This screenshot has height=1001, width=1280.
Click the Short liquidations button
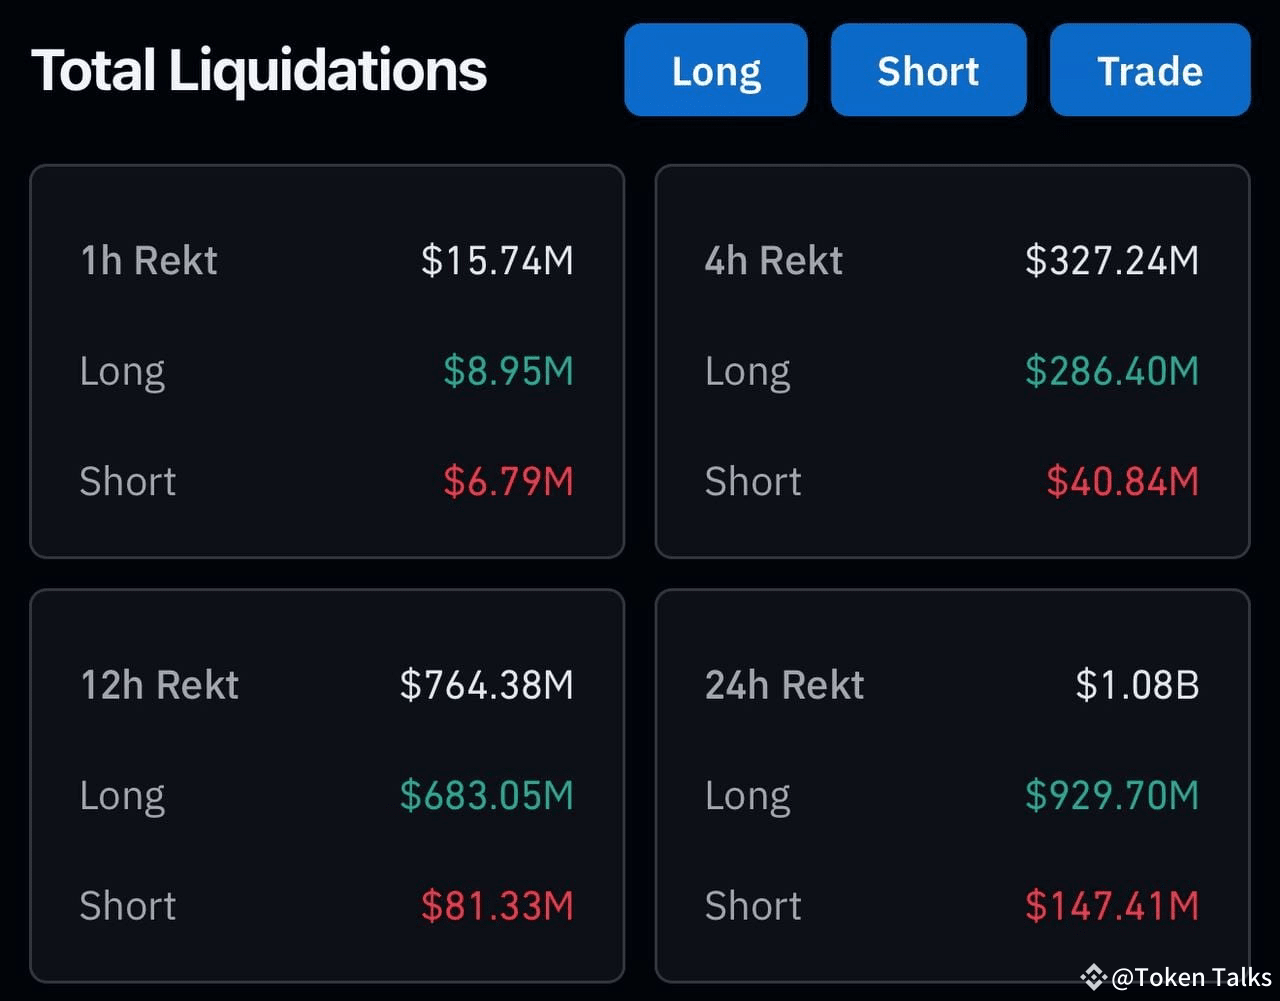click(928, 70)
